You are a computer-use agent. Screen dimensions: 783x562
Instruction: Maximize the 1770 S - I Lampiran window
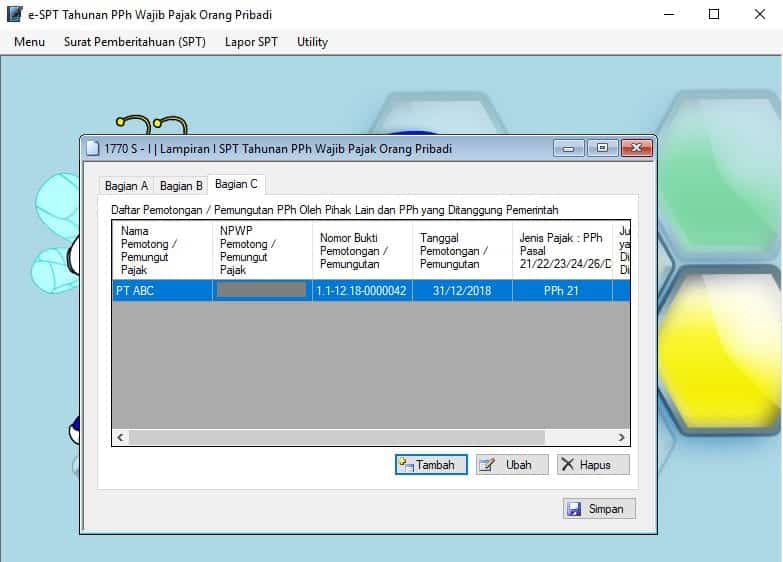point(603,148)
